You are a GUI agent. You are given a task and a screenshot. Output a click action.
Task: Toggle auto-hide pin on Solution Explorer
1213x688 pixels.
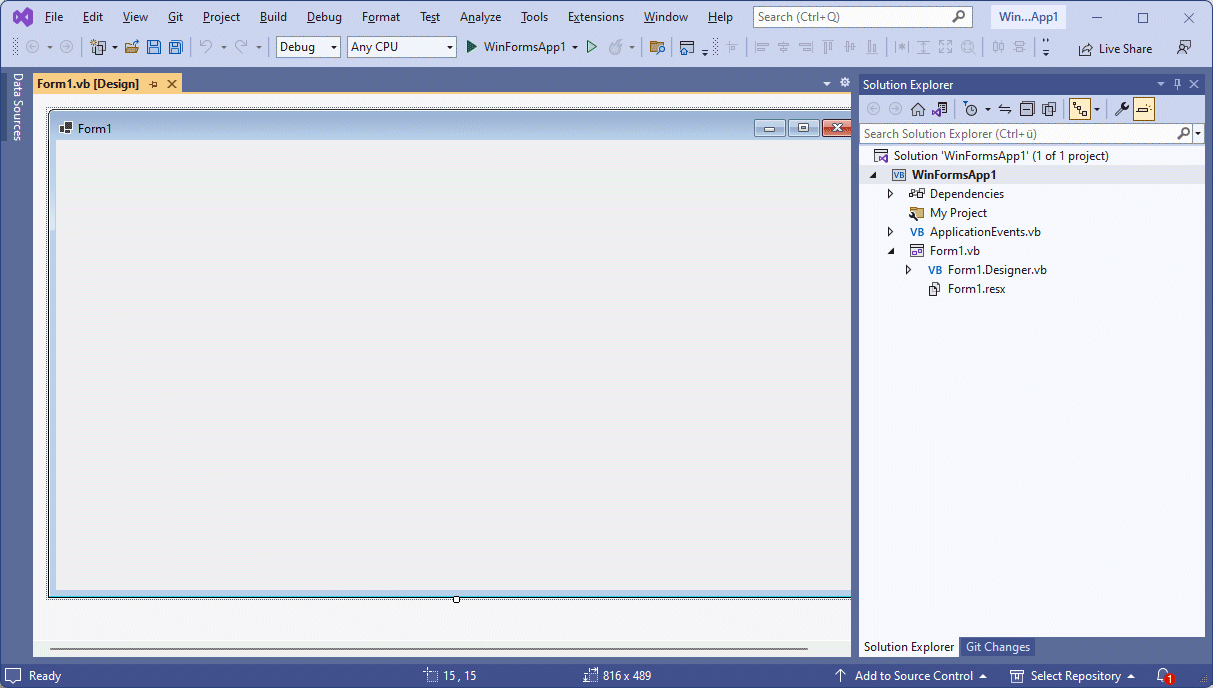(x=1177, y=85)
